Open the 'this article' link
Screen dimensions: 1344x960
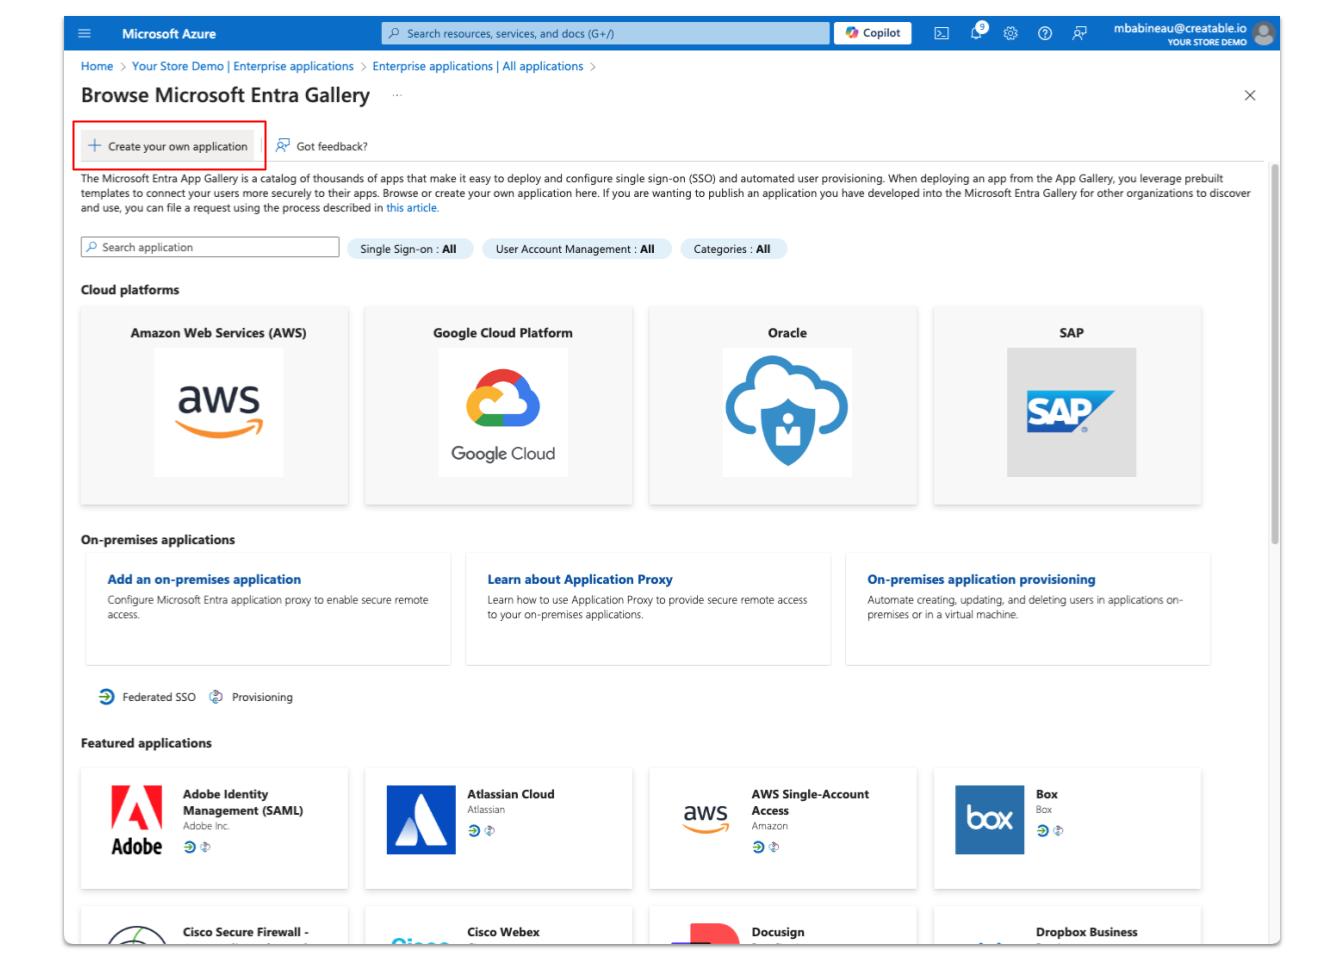[412, 208]
